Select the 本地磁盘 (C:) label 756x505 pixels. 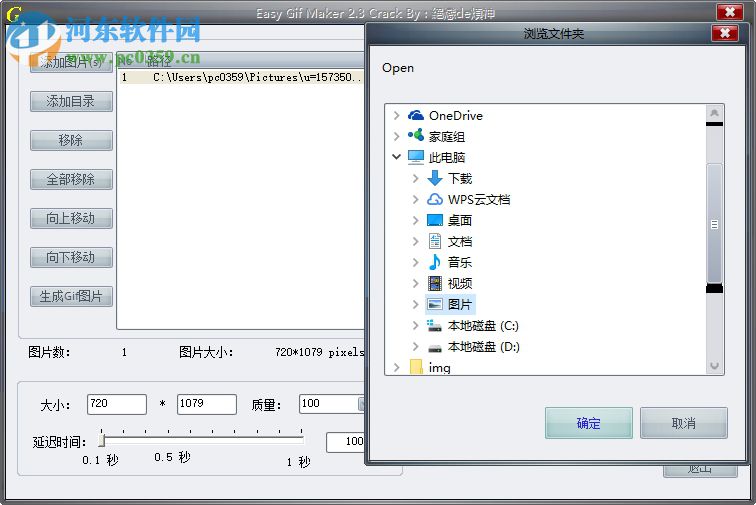point(483,326)
